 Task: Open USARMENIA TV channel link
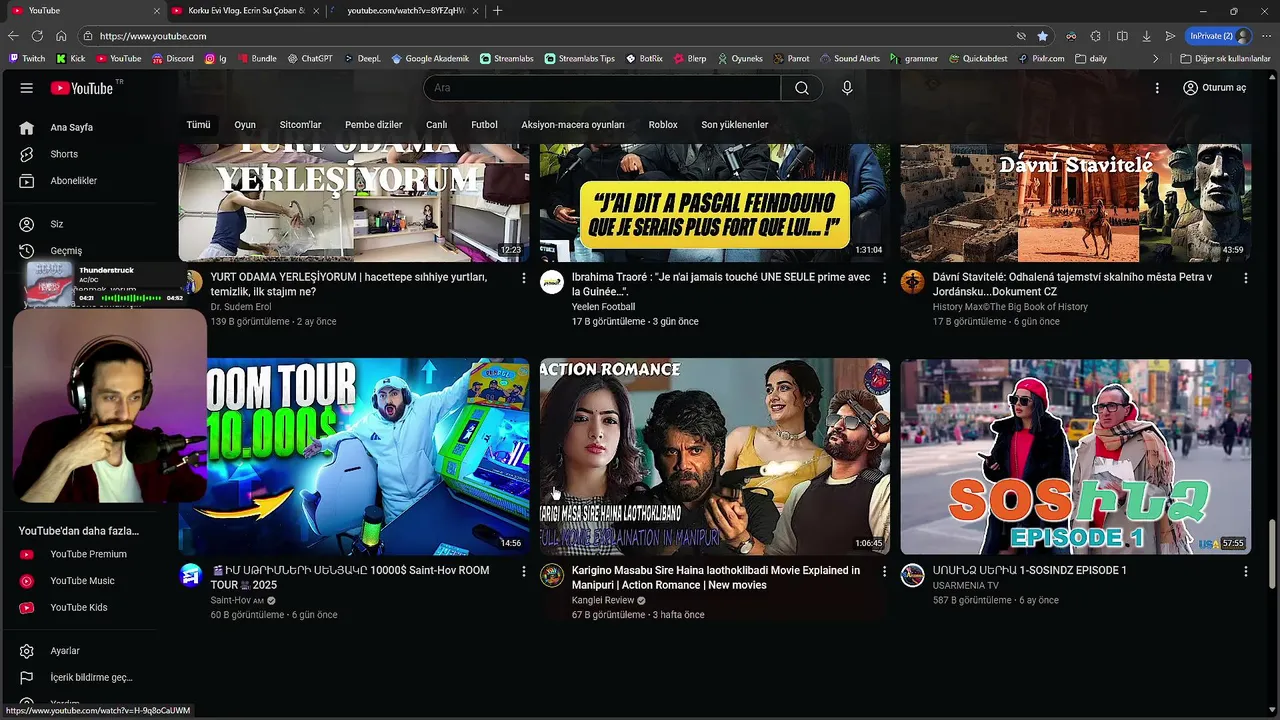[x=965, y=585]
